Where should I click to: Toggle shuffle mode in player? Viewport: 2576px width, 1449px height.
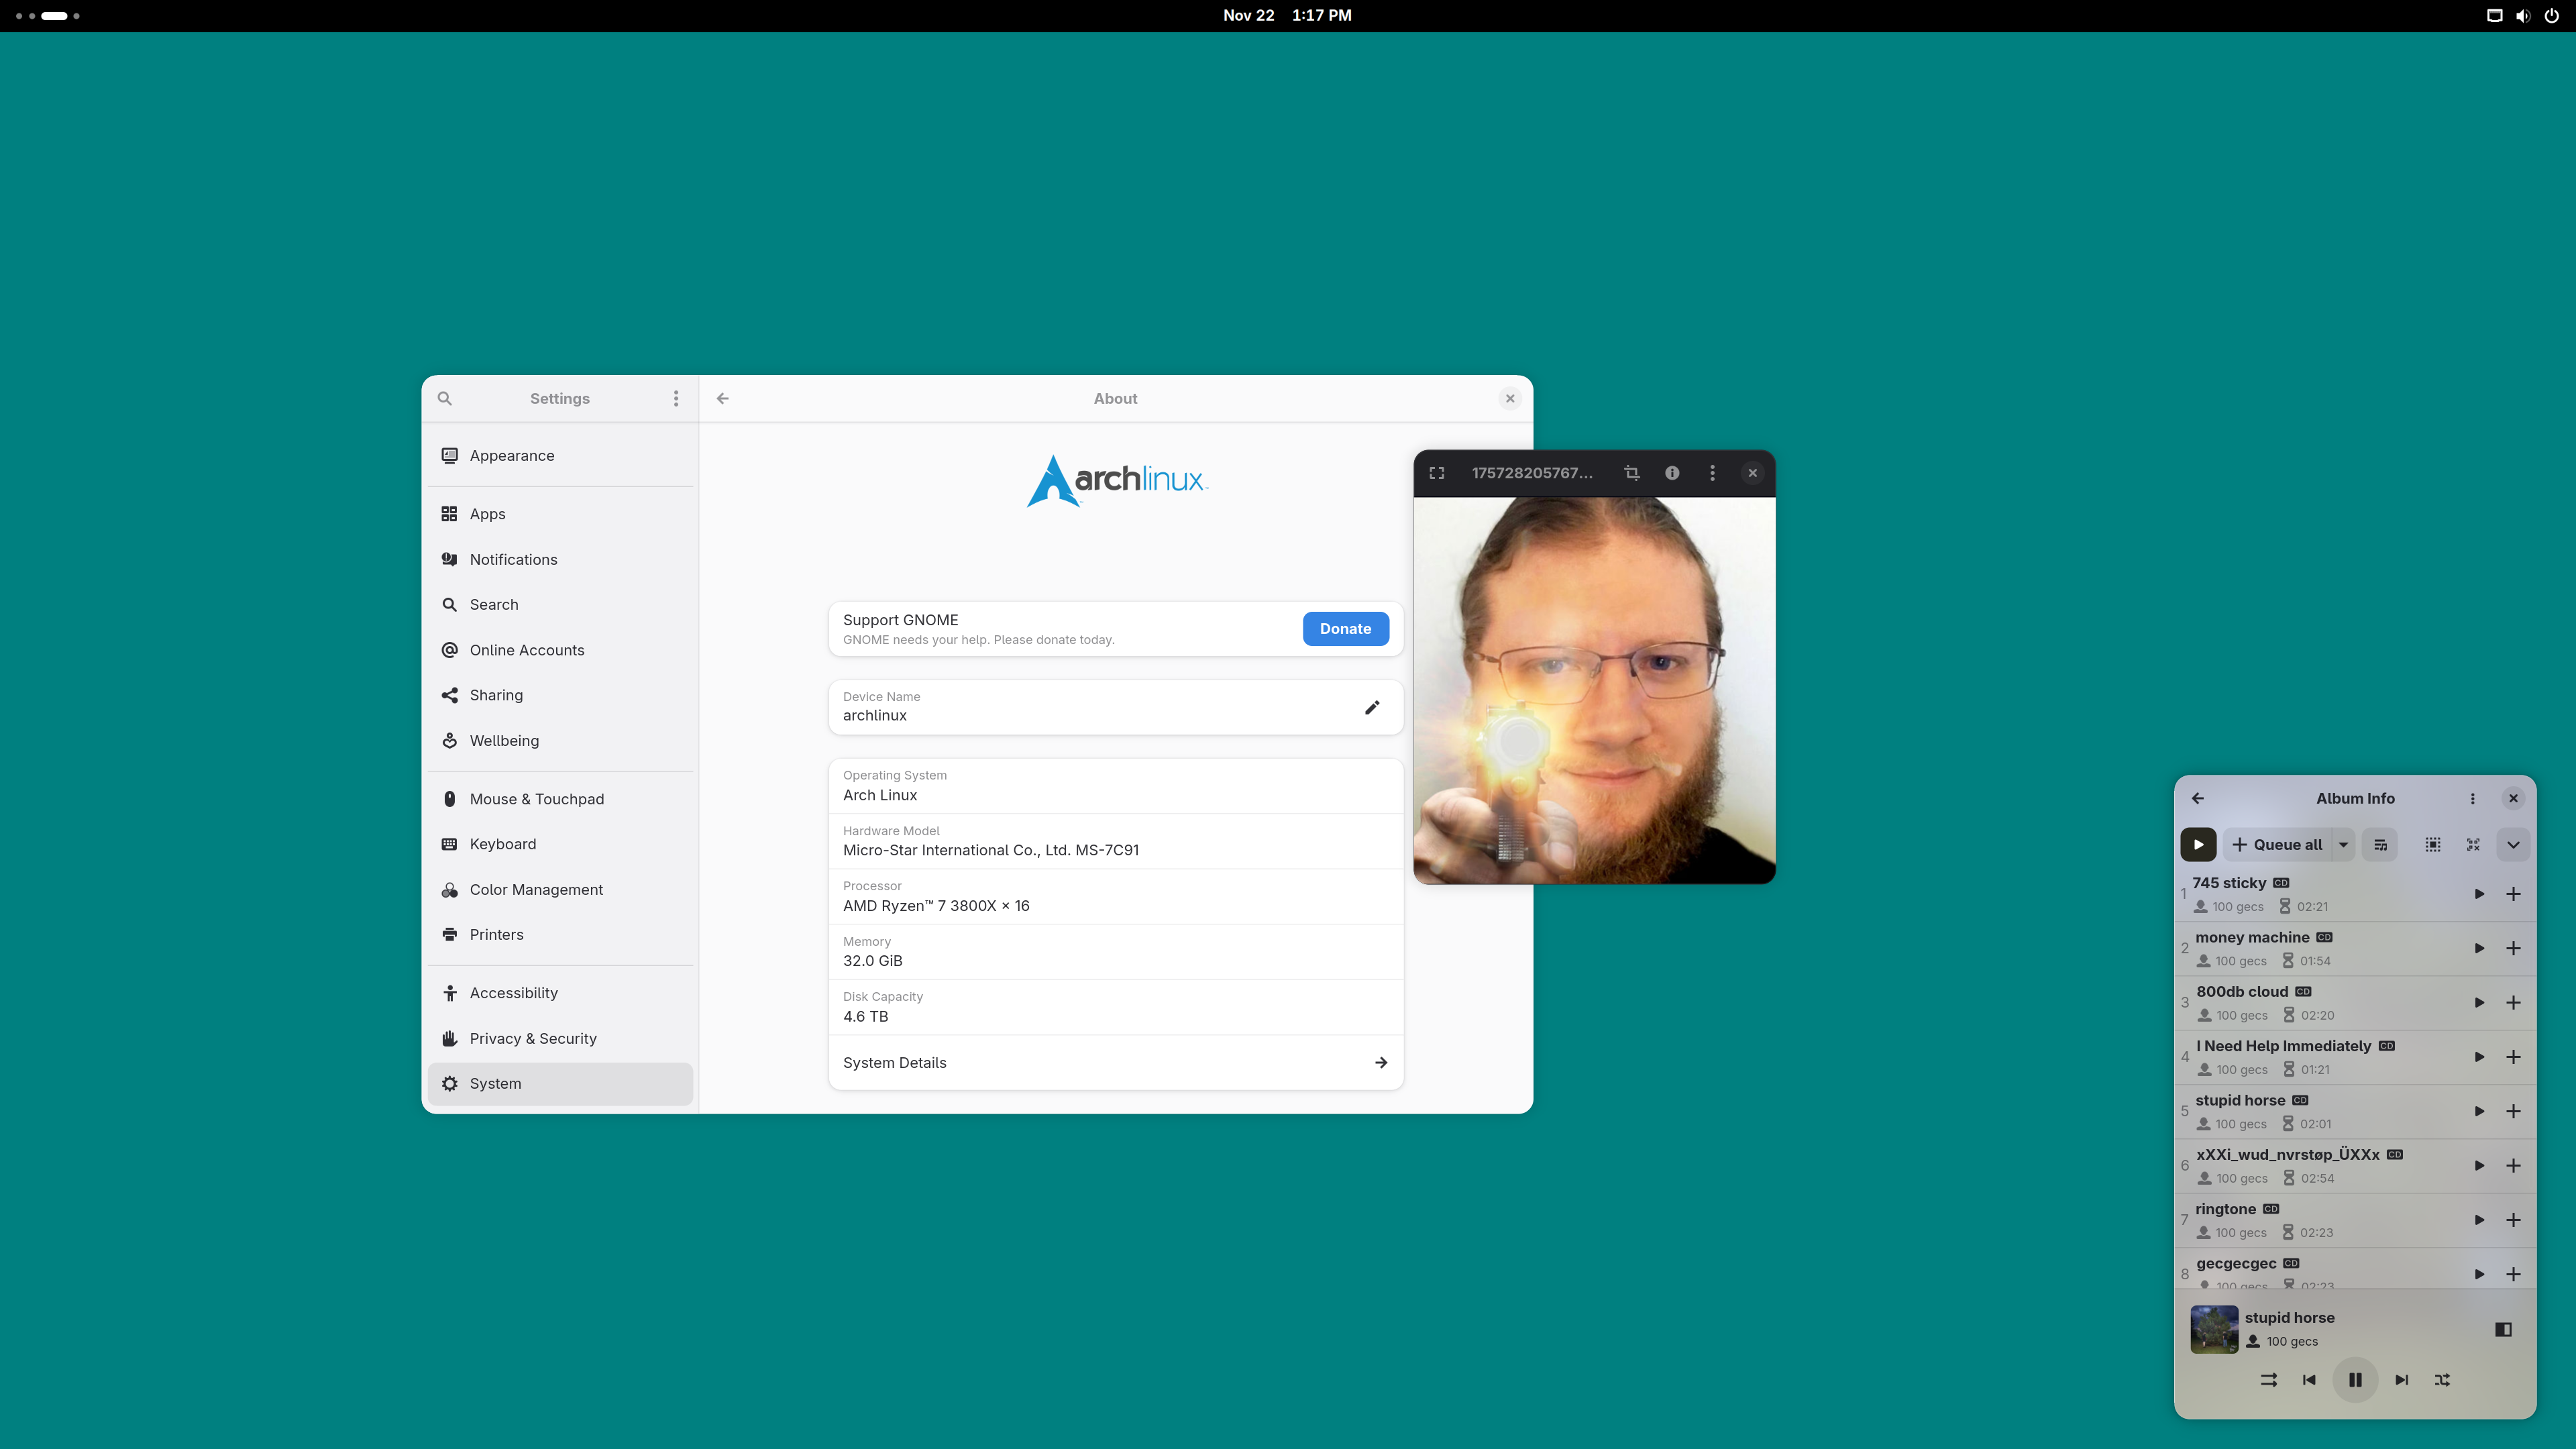(x=2442, y=1380)
